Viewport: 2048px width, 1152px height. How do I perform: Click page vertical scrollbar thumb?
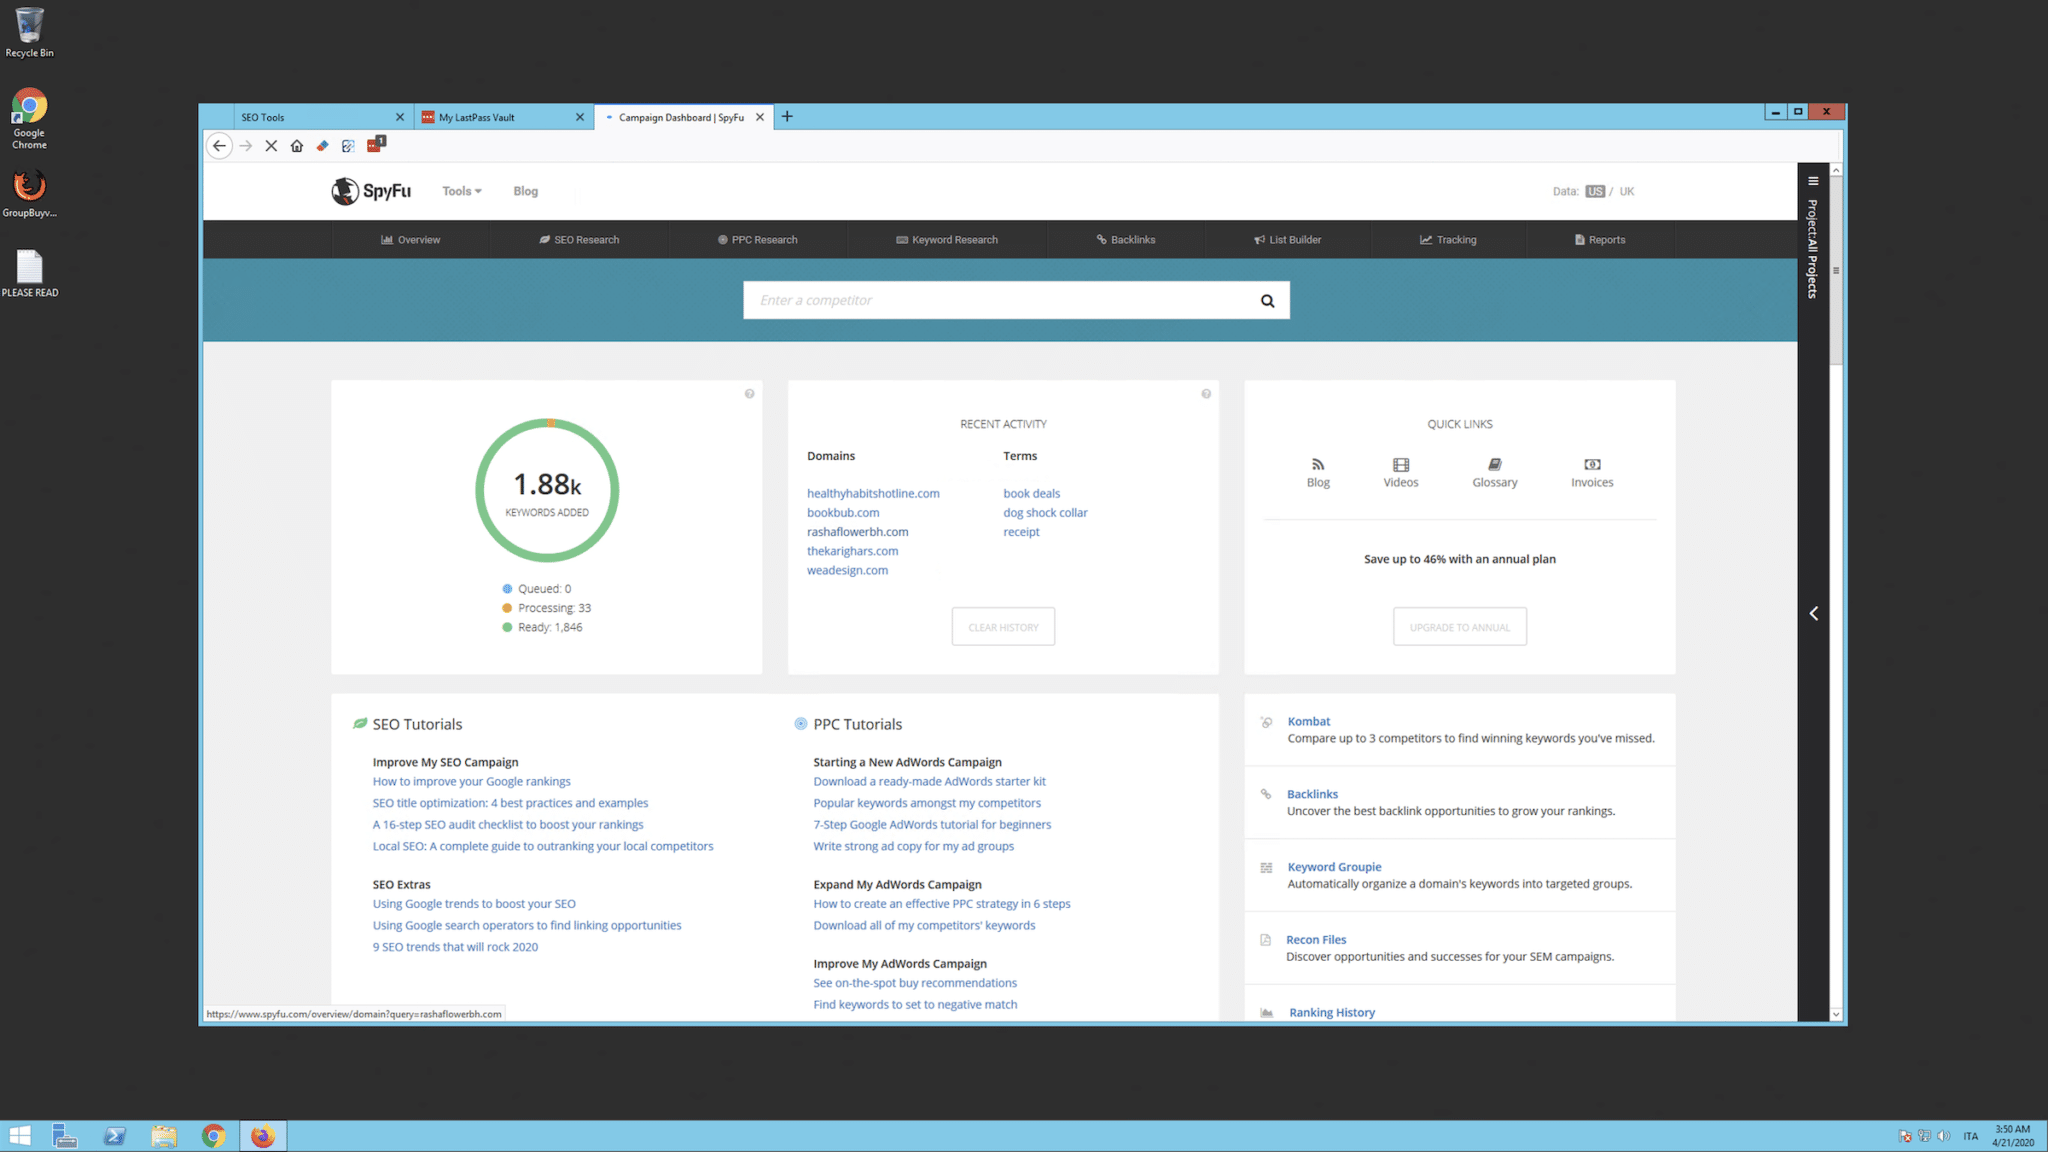click(x=1836, y=272)
